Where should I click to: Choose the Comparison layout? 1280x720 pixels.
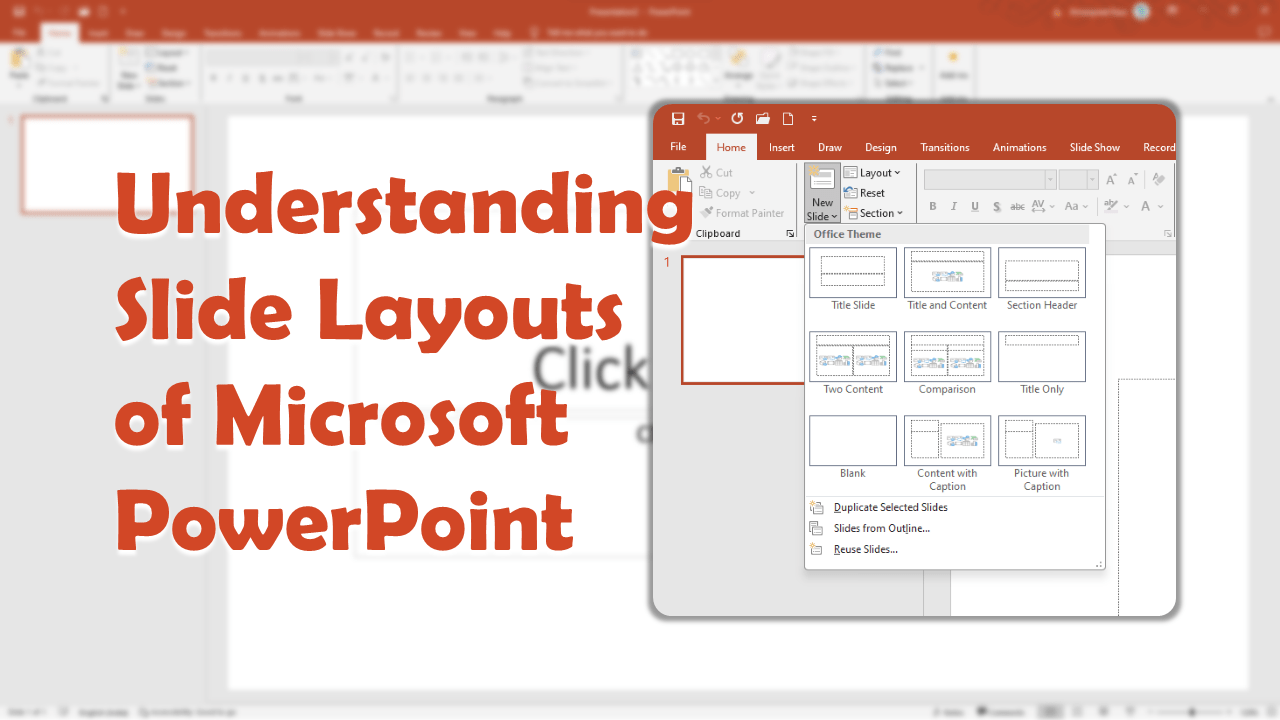tap(947, 363)
